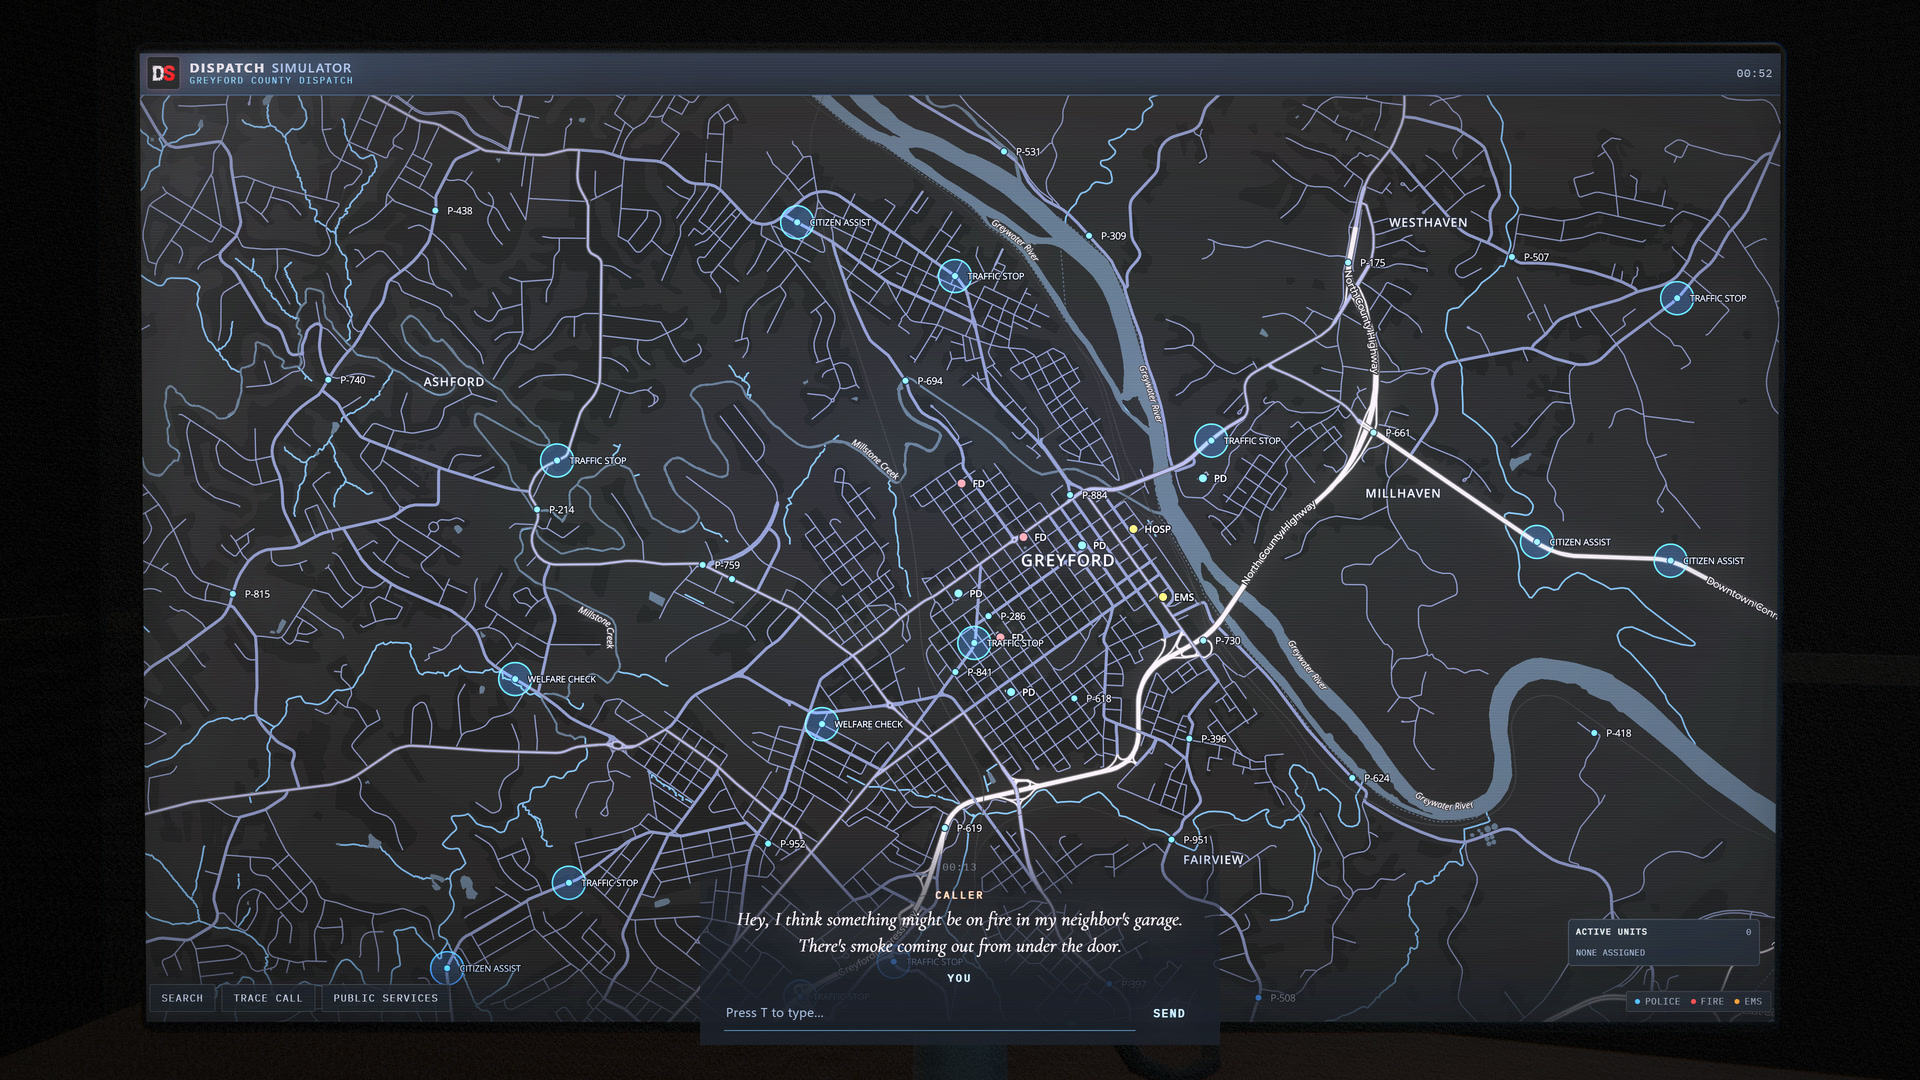Click the 00:52 timer display
Image resolution: width=1920 pixels, height=1080 pixels.
click(1754, 73)
